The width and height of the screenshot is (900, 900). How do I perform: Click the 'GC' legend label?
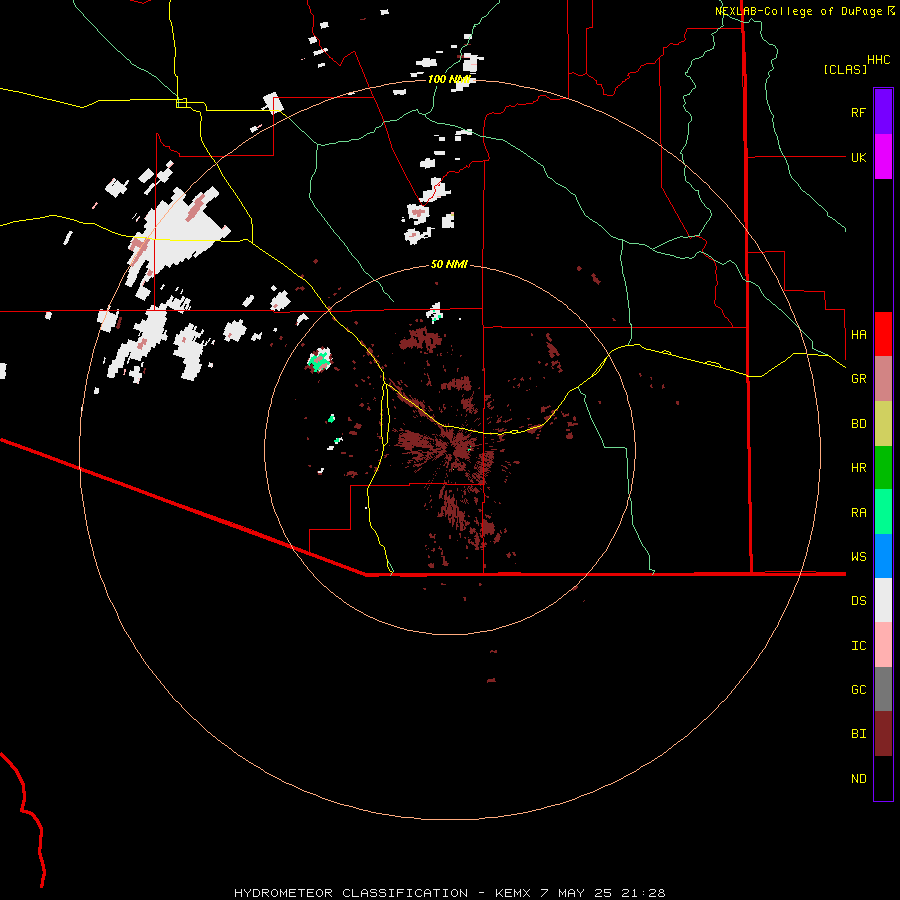pyautogui.click(x=858, y=690)
